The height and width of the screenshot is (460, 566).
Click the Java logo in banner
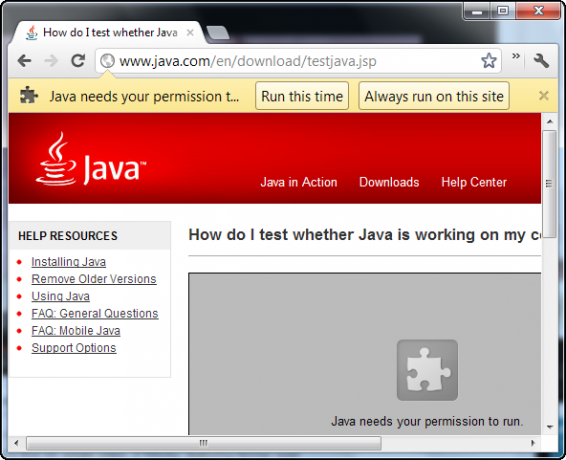(91, 159)
